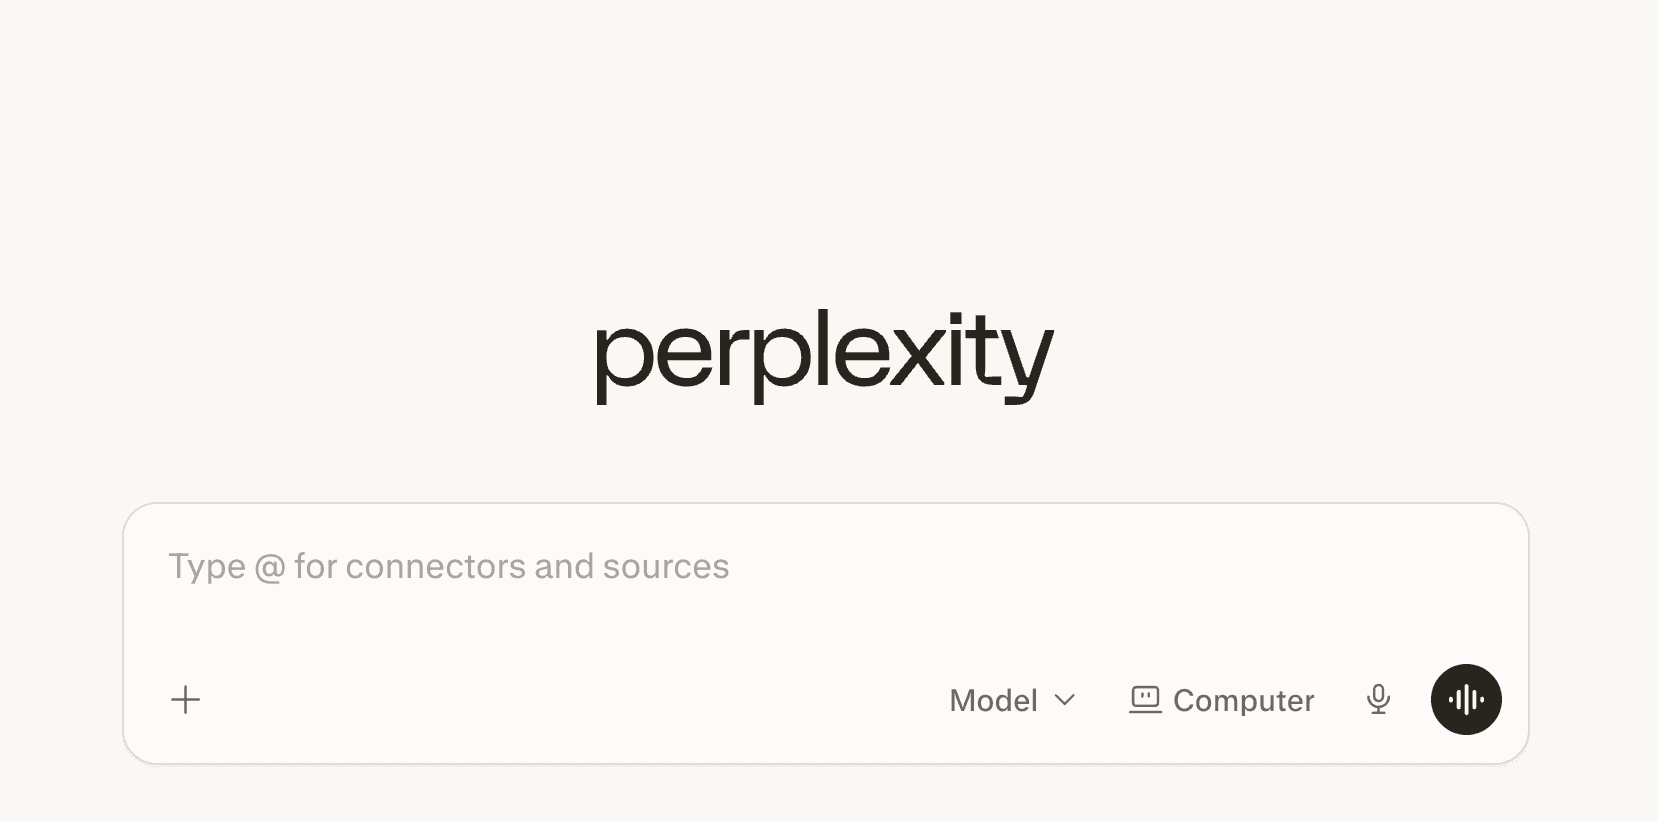This screenshot has height=822, width=1658.
Task: Enable dictation using the mic icon
Action: pos(1378,699)
